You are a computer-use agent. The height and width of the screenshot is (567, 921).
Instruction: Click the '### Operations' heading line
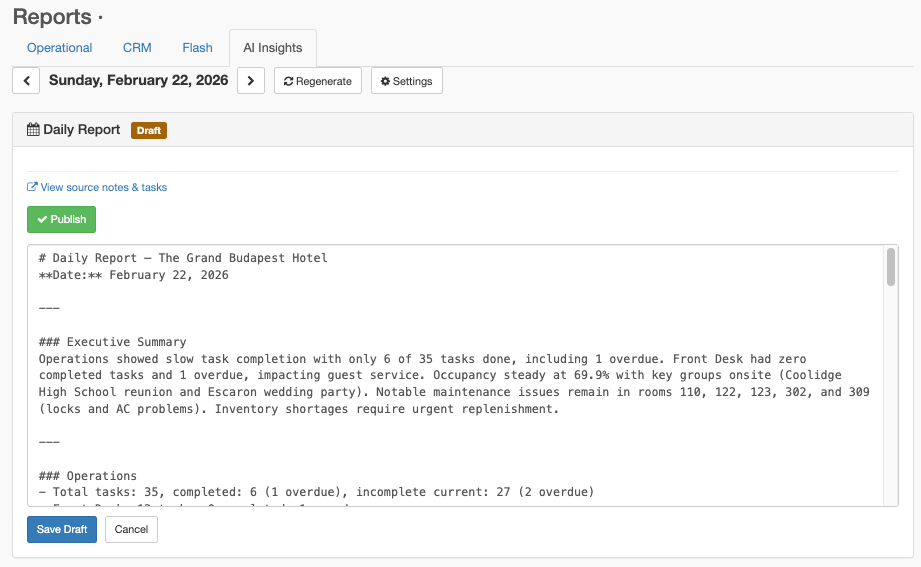pos(88,476)
